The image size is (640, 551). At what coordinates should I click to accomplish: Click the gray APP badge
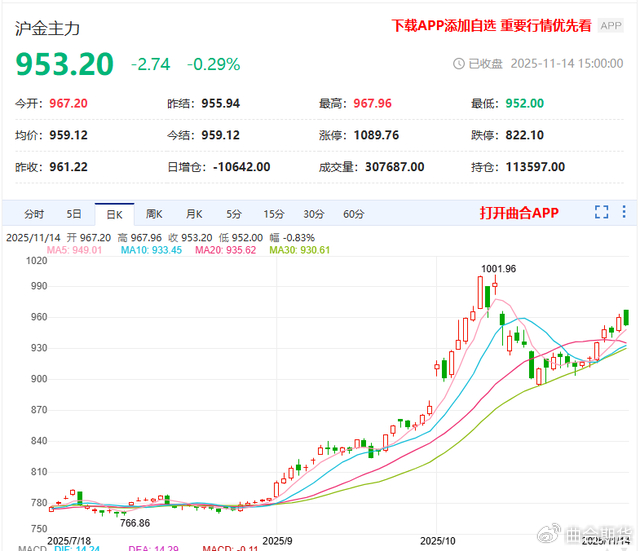pos(611,26)
